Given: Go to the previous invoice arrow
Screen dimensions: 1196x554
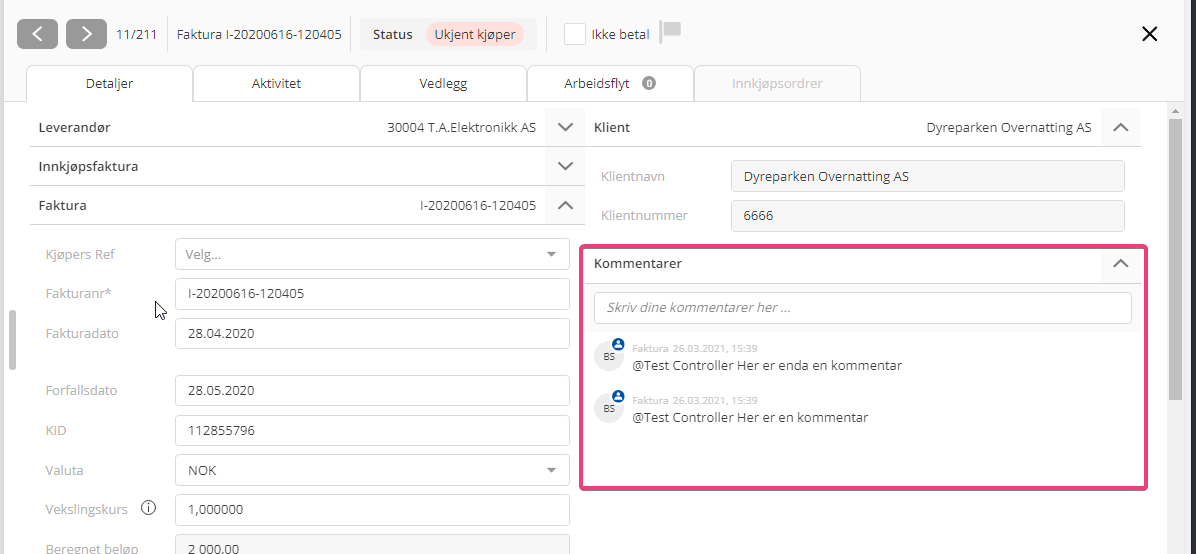Looking at the screenshot, I should tap(37, 34).
